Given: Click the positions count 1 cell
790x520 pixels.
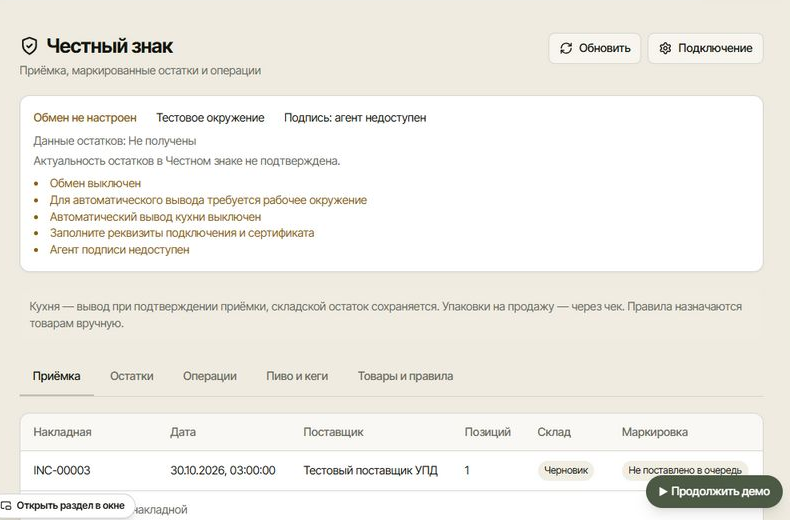Looking at the screenshot, I should [x=467, y=471].
